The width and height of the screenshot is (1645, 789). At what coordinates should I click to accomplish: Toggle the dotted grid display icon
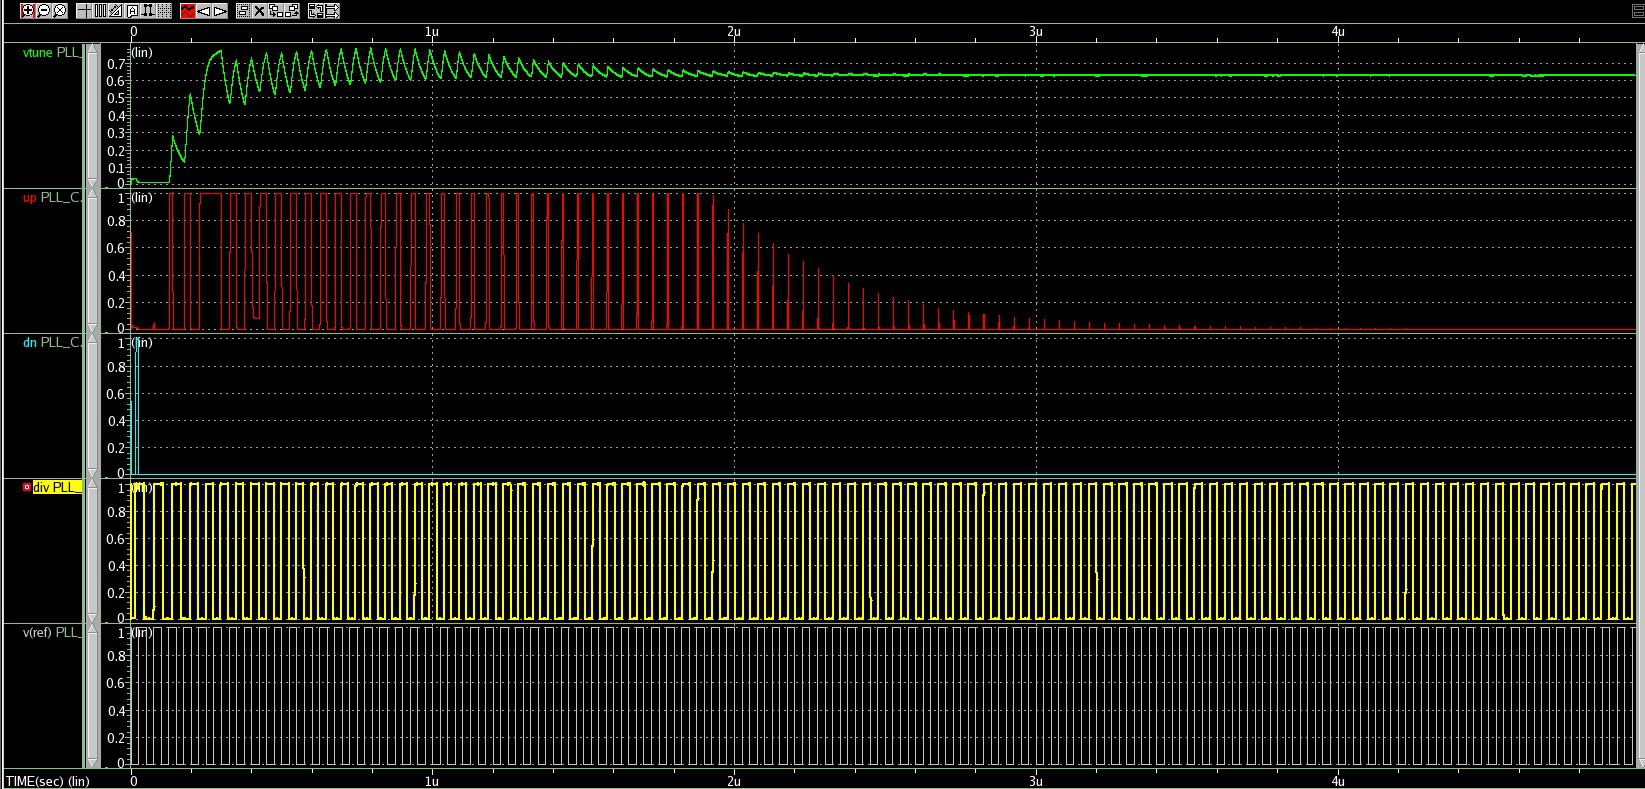(163, 11)
